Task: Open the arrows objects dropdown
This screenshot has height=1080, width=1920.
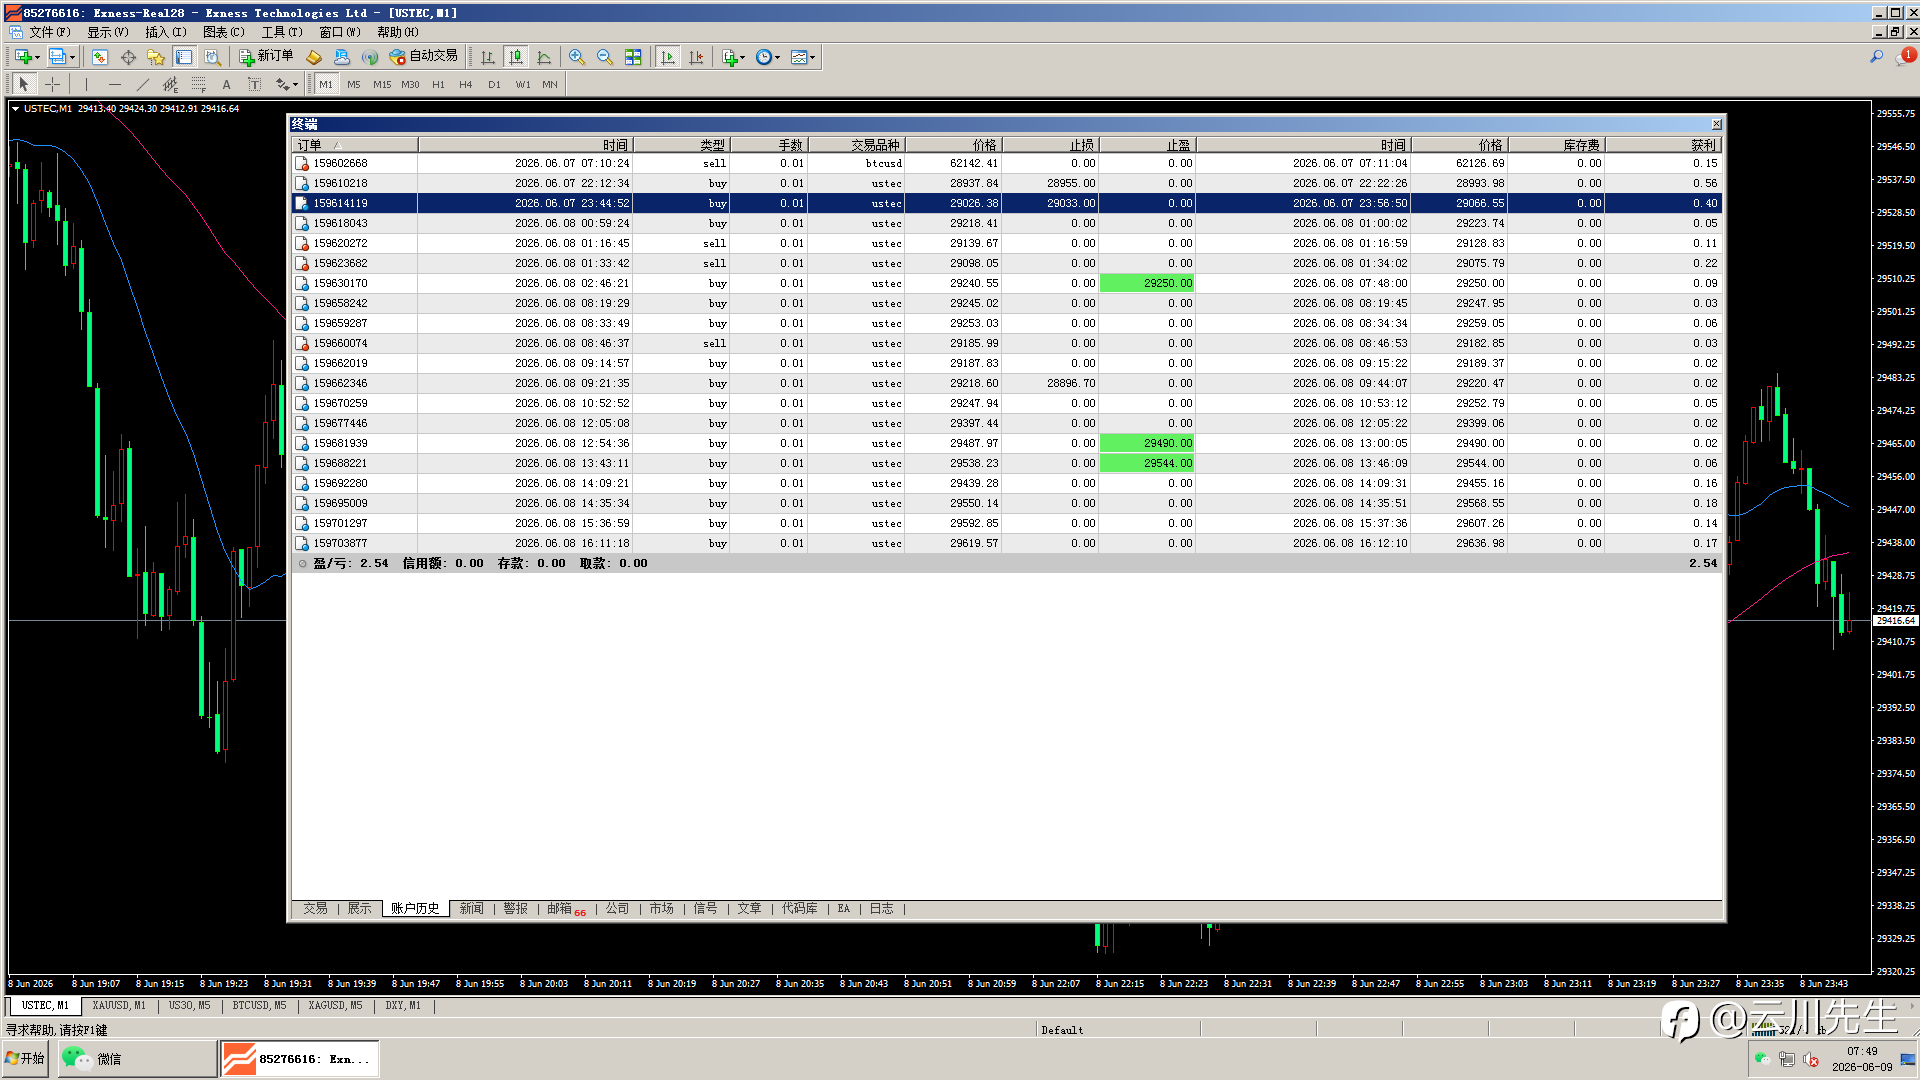Action: (x=287, y=85)
